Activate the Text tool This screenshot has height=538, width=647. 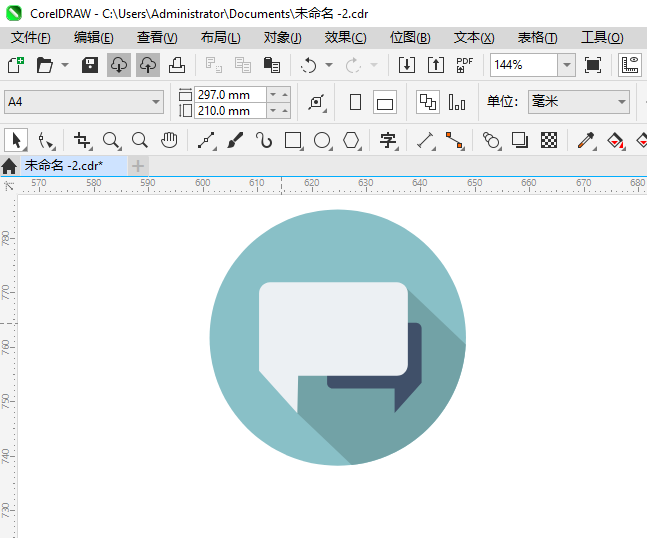pyautogui.click(x=388, y=140)
